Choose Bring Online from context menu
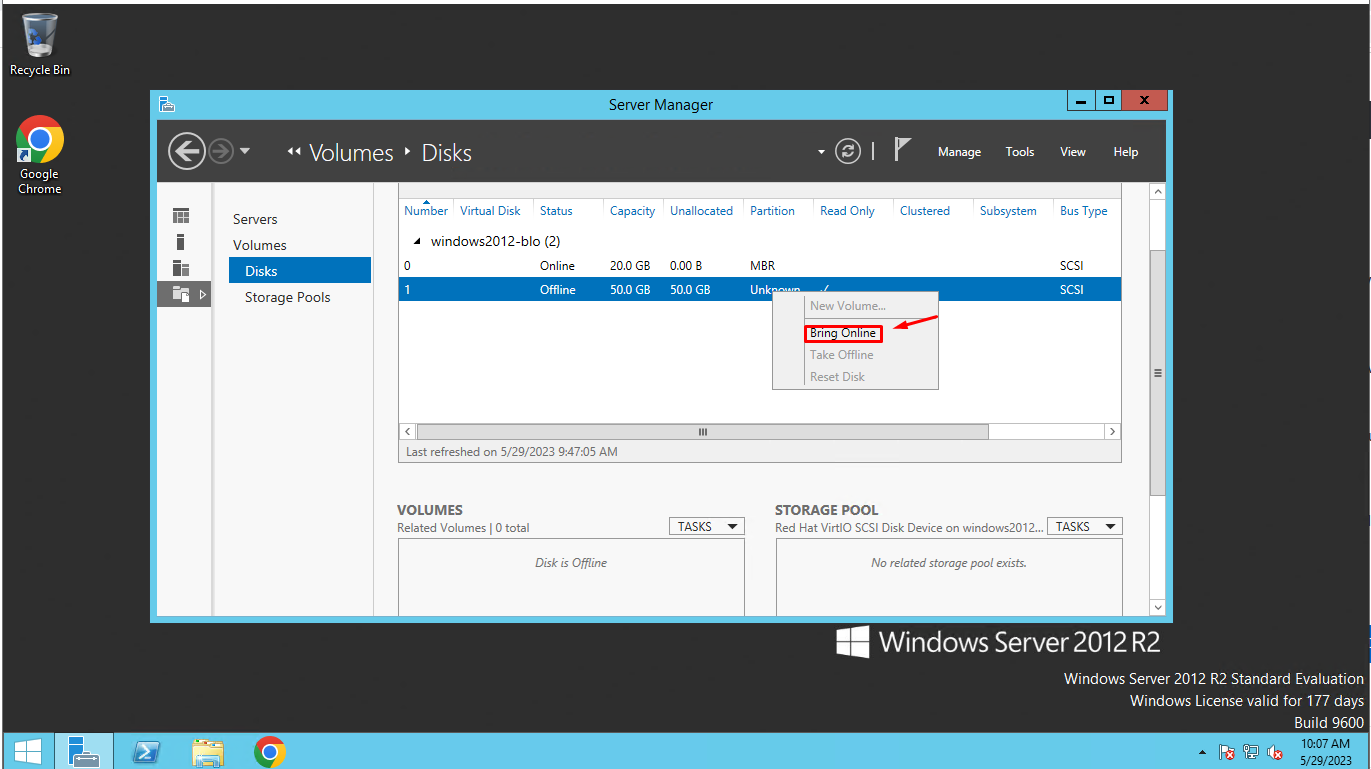 [843, 333]
